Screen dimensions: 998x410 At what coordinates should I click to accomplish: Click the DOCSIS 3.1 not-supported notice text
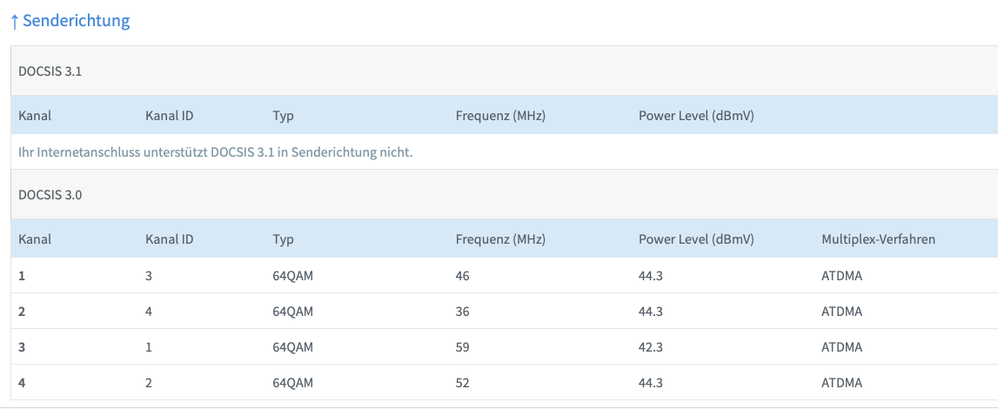tap(215, 153)
